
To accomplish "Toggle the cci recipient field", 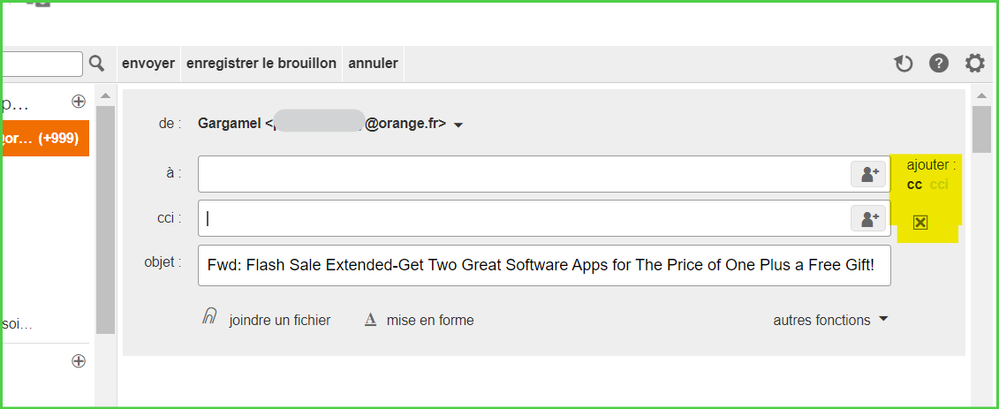I will [x=939, y=185].
